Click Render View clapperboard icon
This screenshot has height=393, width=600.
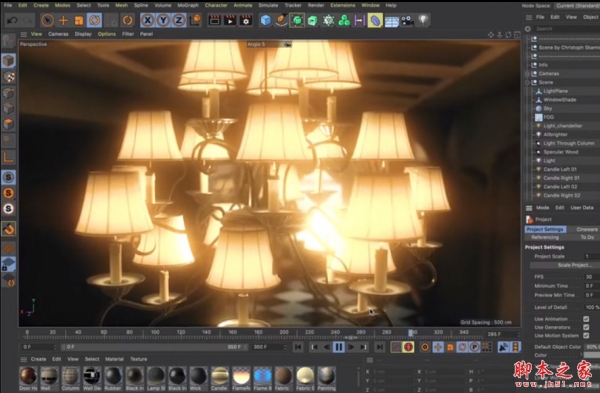pyautogui.click(x=214, y=20)
